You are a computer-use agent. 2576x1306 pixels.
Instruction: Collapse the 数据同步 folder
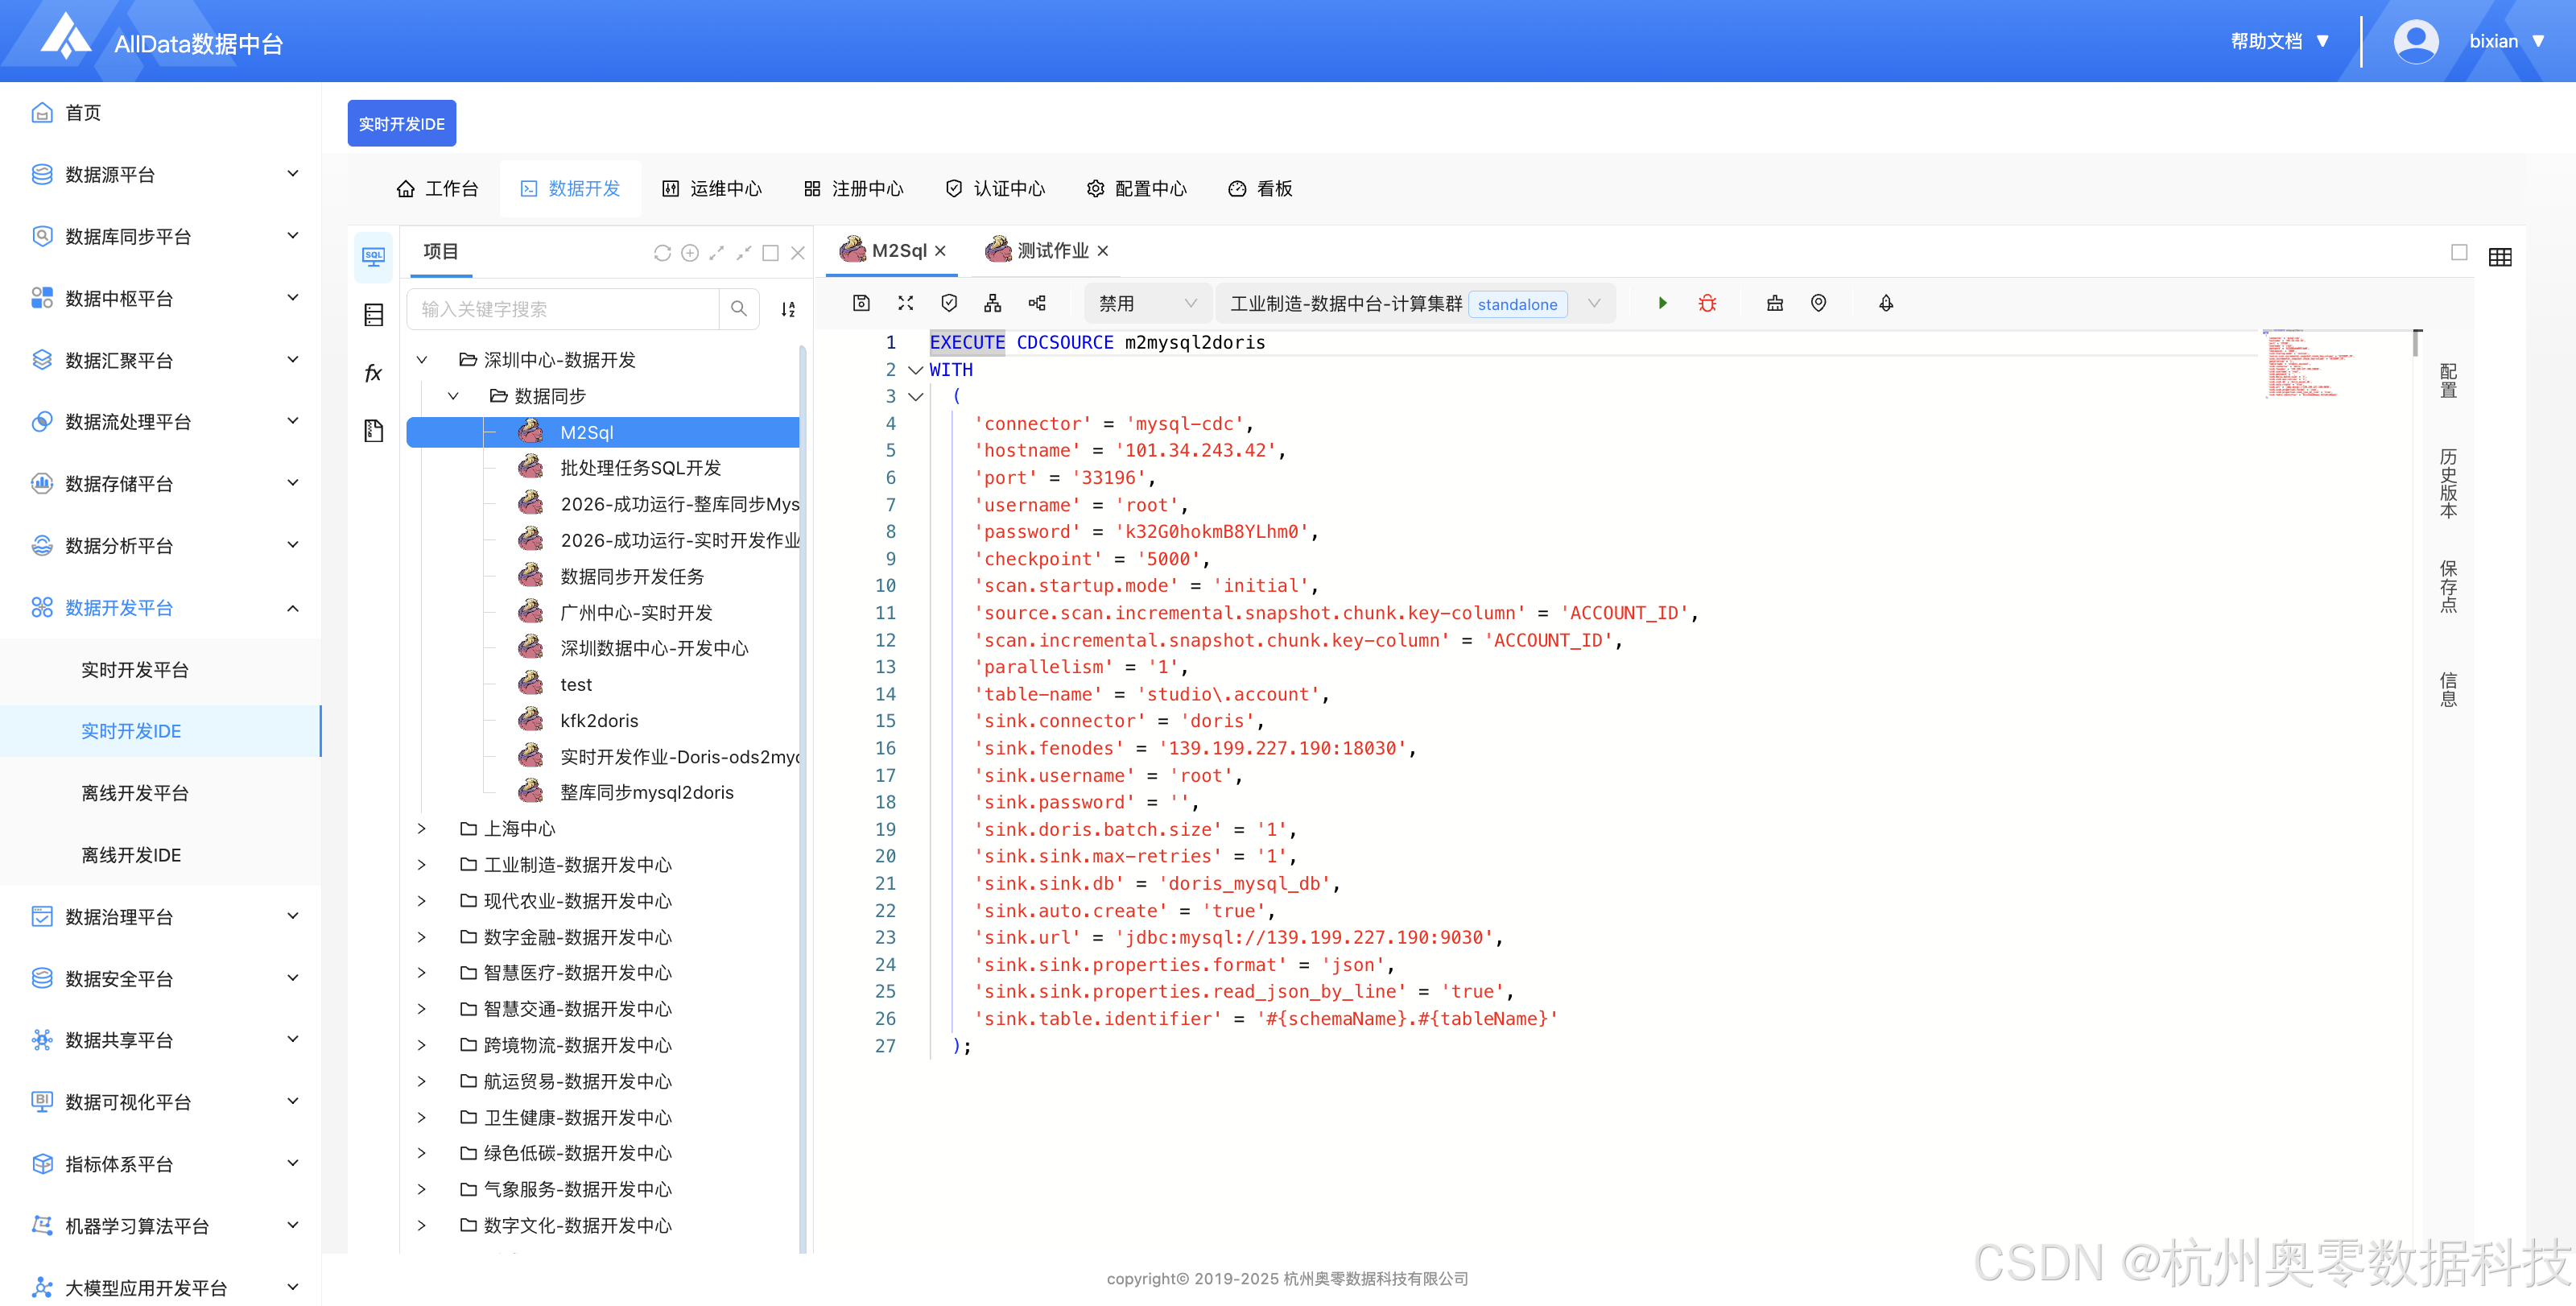[453, 396]
